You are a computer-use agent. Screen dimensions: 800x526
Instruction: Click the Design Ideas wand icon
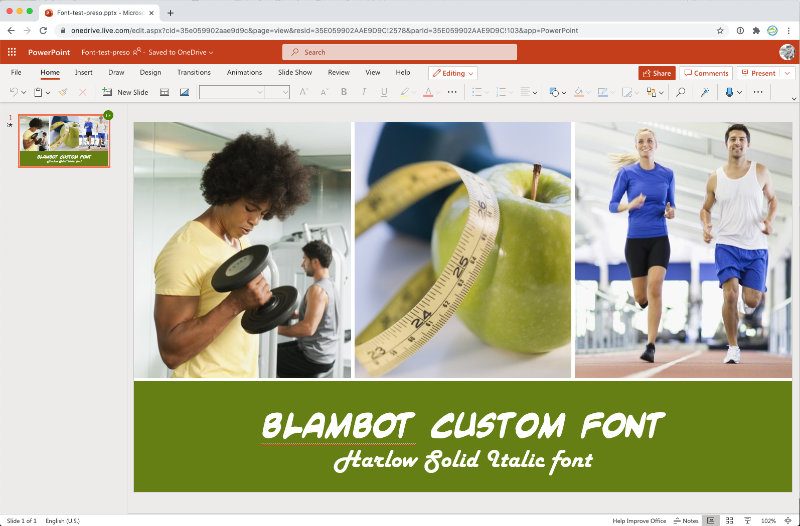[x=705, y=92]
